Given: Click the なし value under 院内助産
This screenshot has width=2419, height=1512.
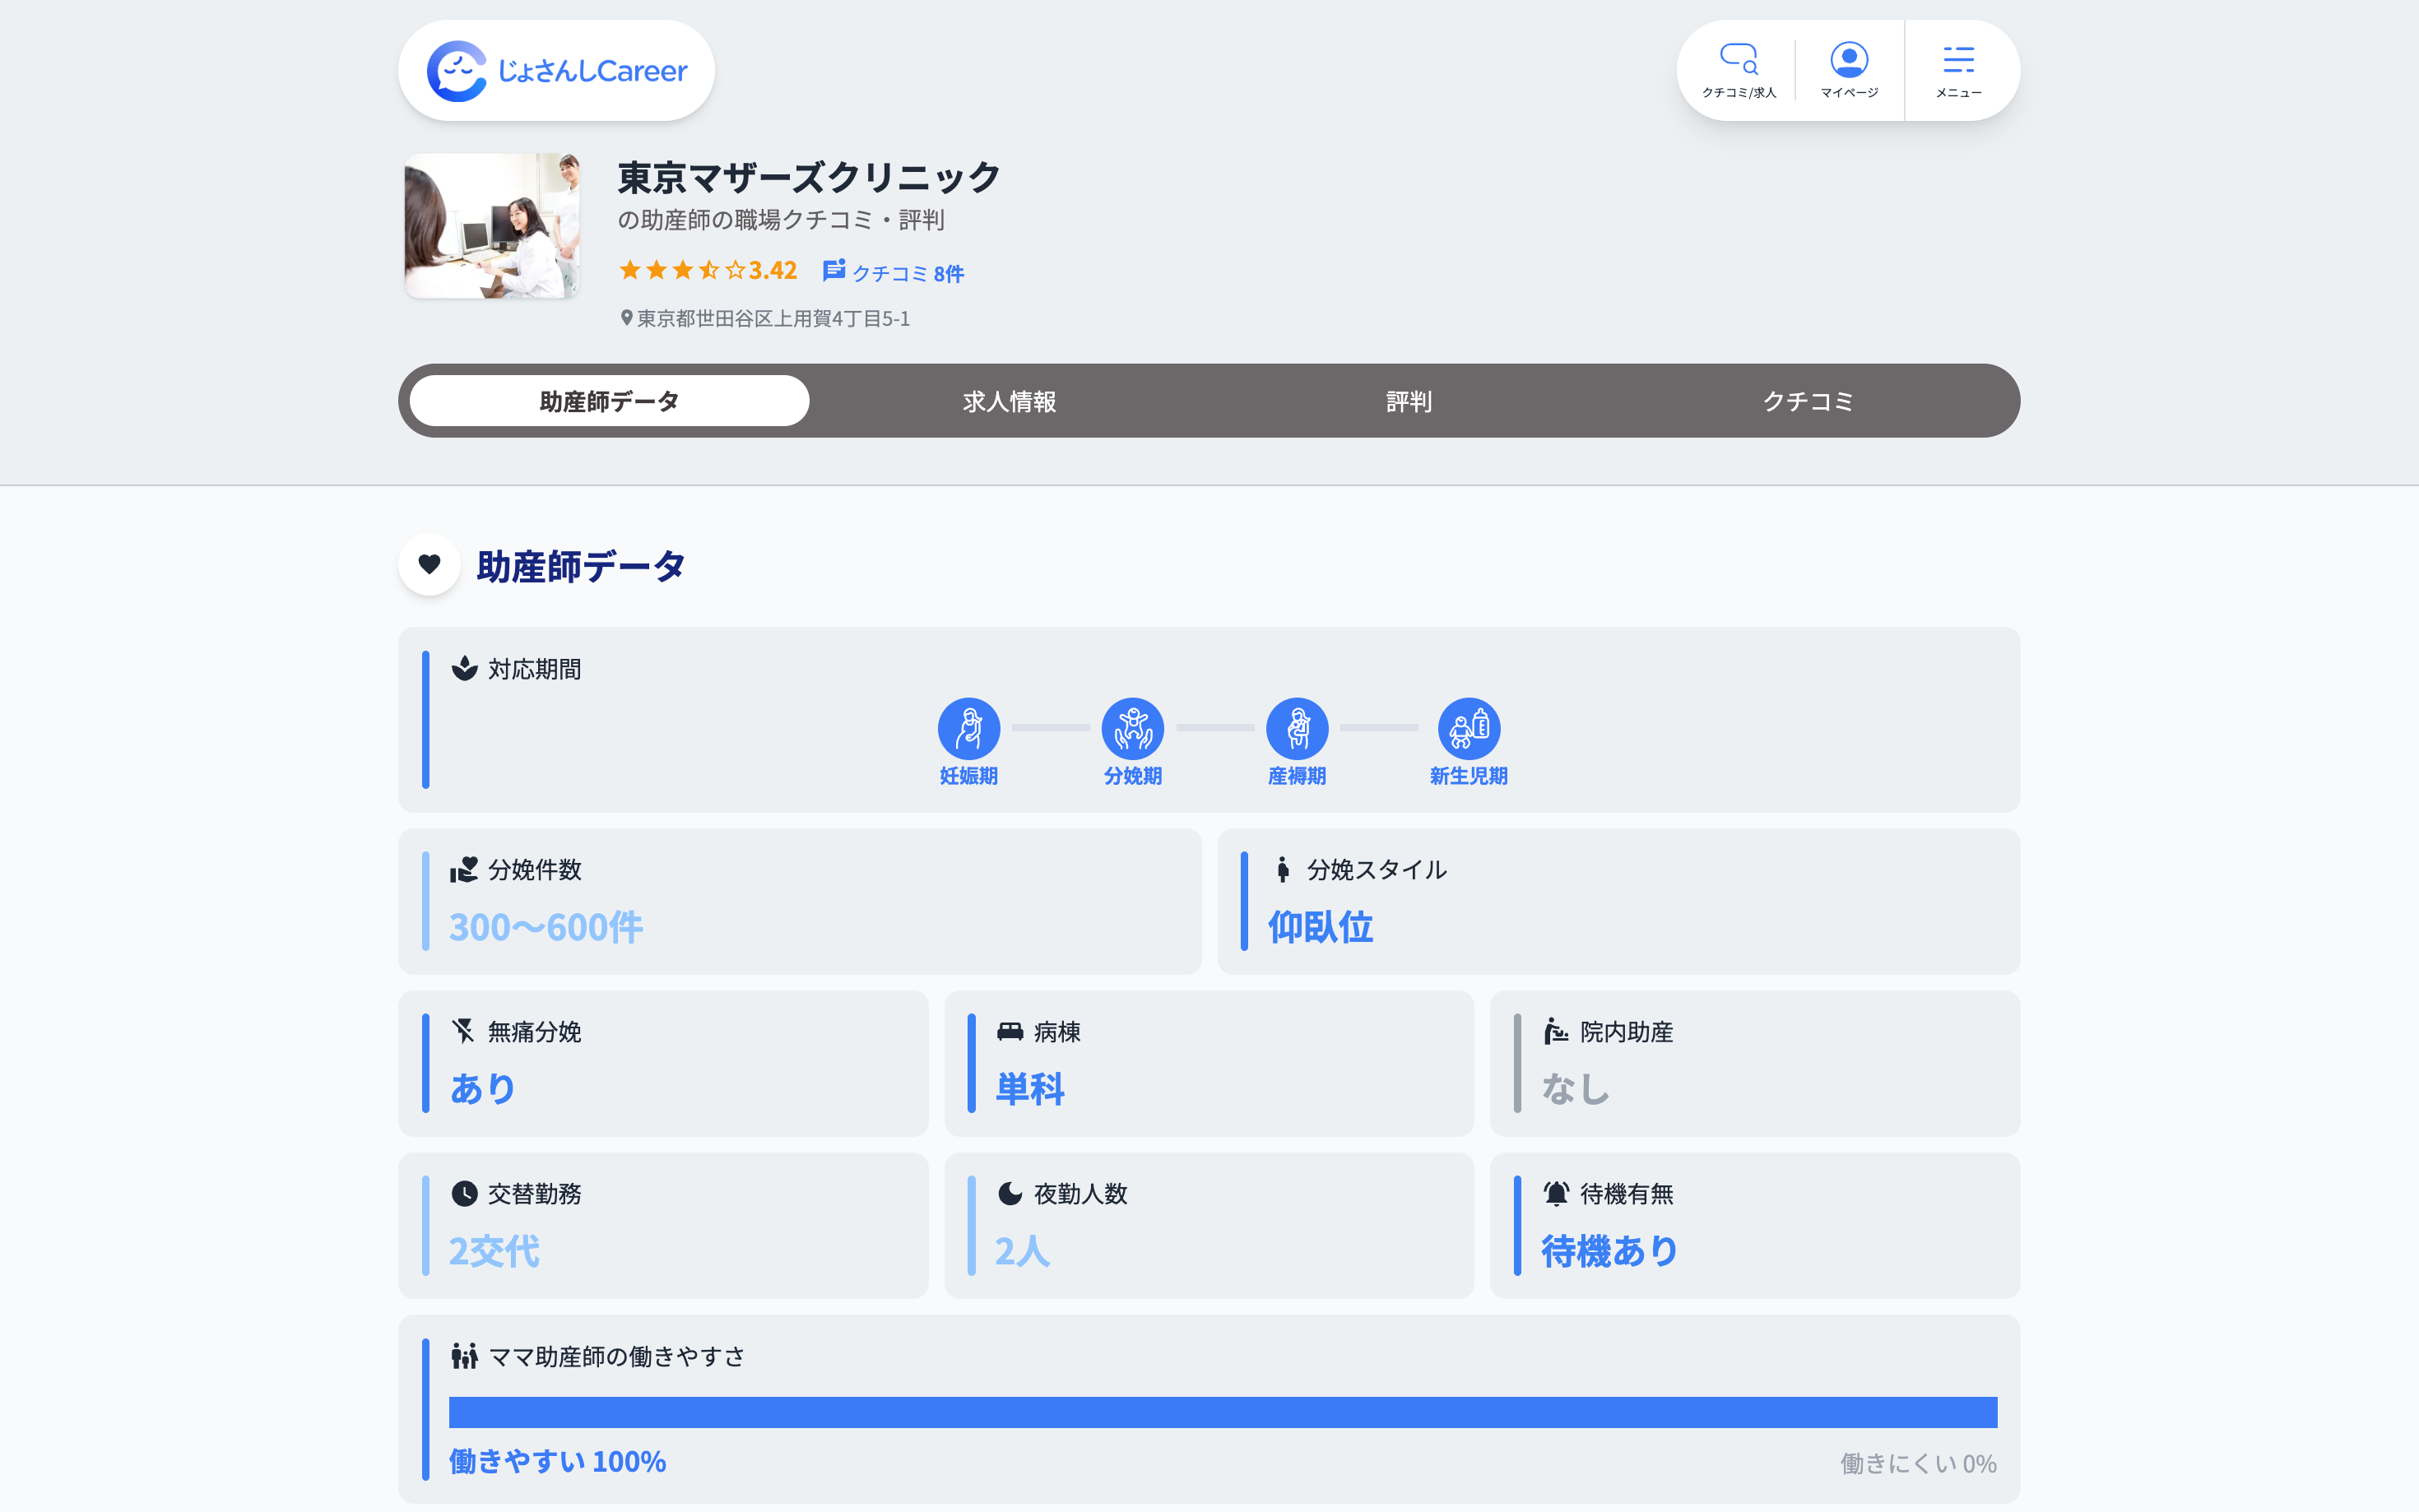Looking at the screenshot, I should coord(1576,1088).
